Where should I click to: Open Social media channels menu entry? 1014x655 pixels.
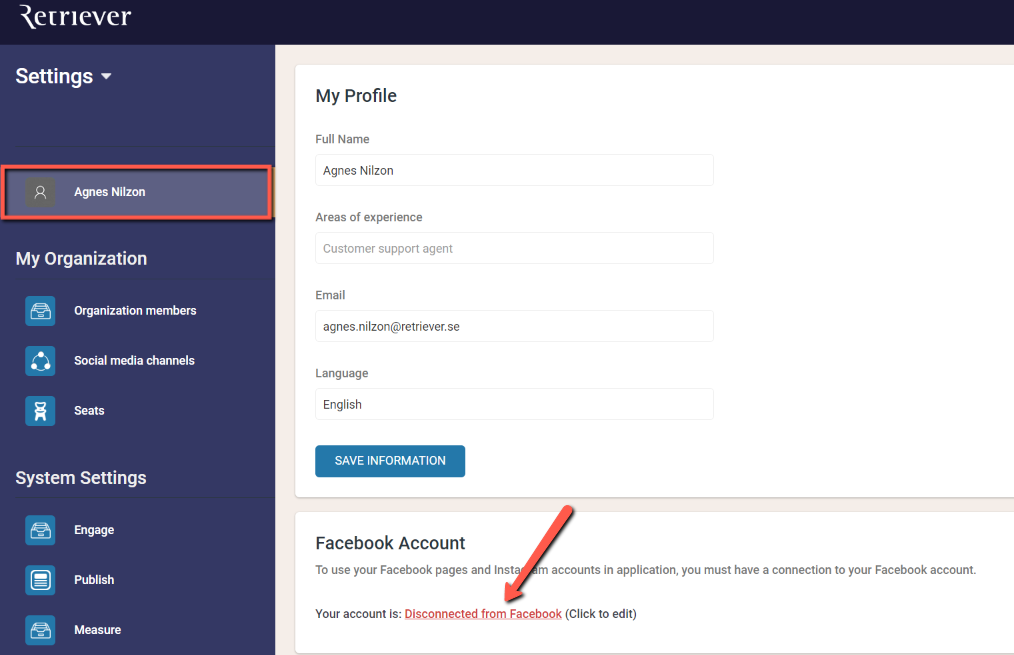[134, 361]
